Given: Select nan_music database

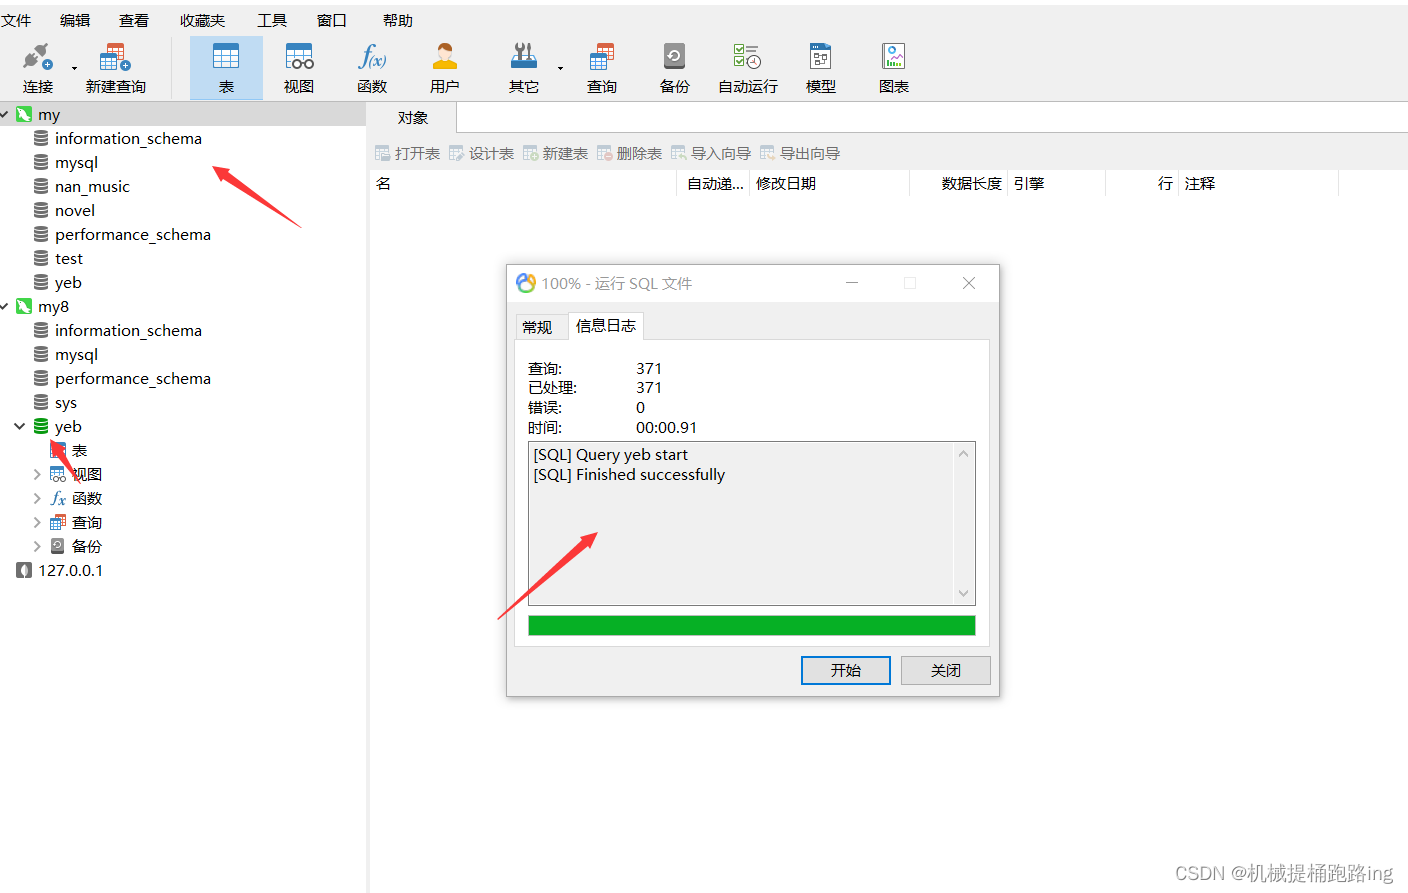Looking at the screenshot, I should (92, 186).
